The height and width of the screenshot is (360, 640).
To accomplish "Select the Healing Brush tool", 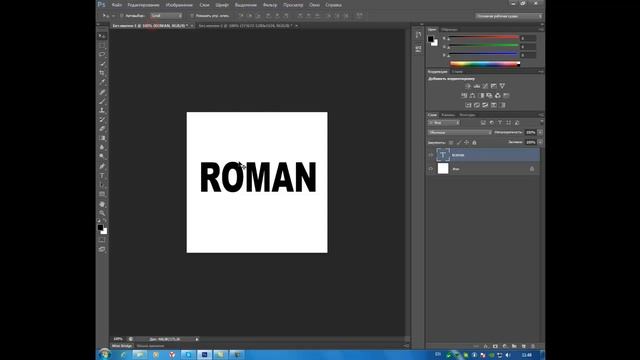I will (x=102, y=92).
